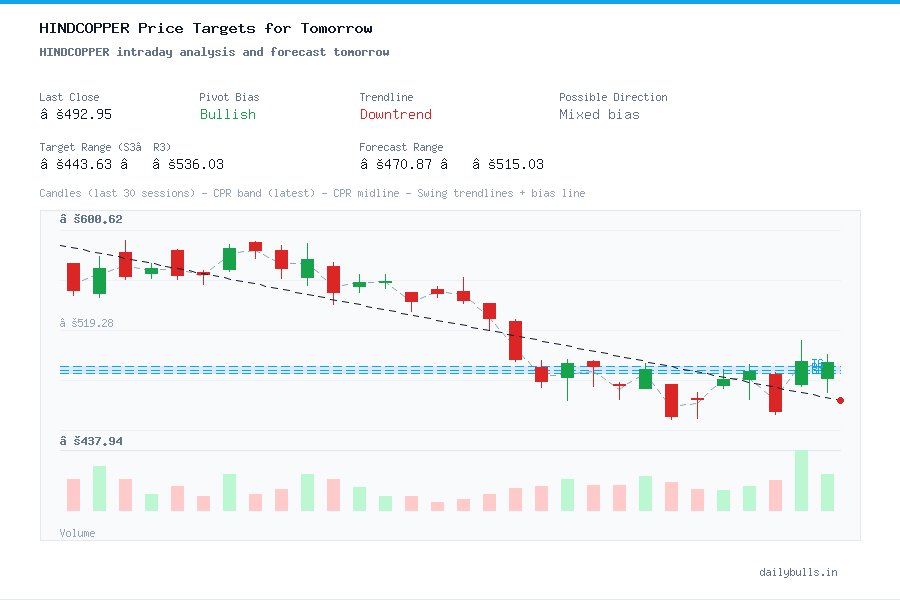Click the Last Close 492.95 value
The height and width of the screenshot is (600, 900).
[x=76, y=115]
